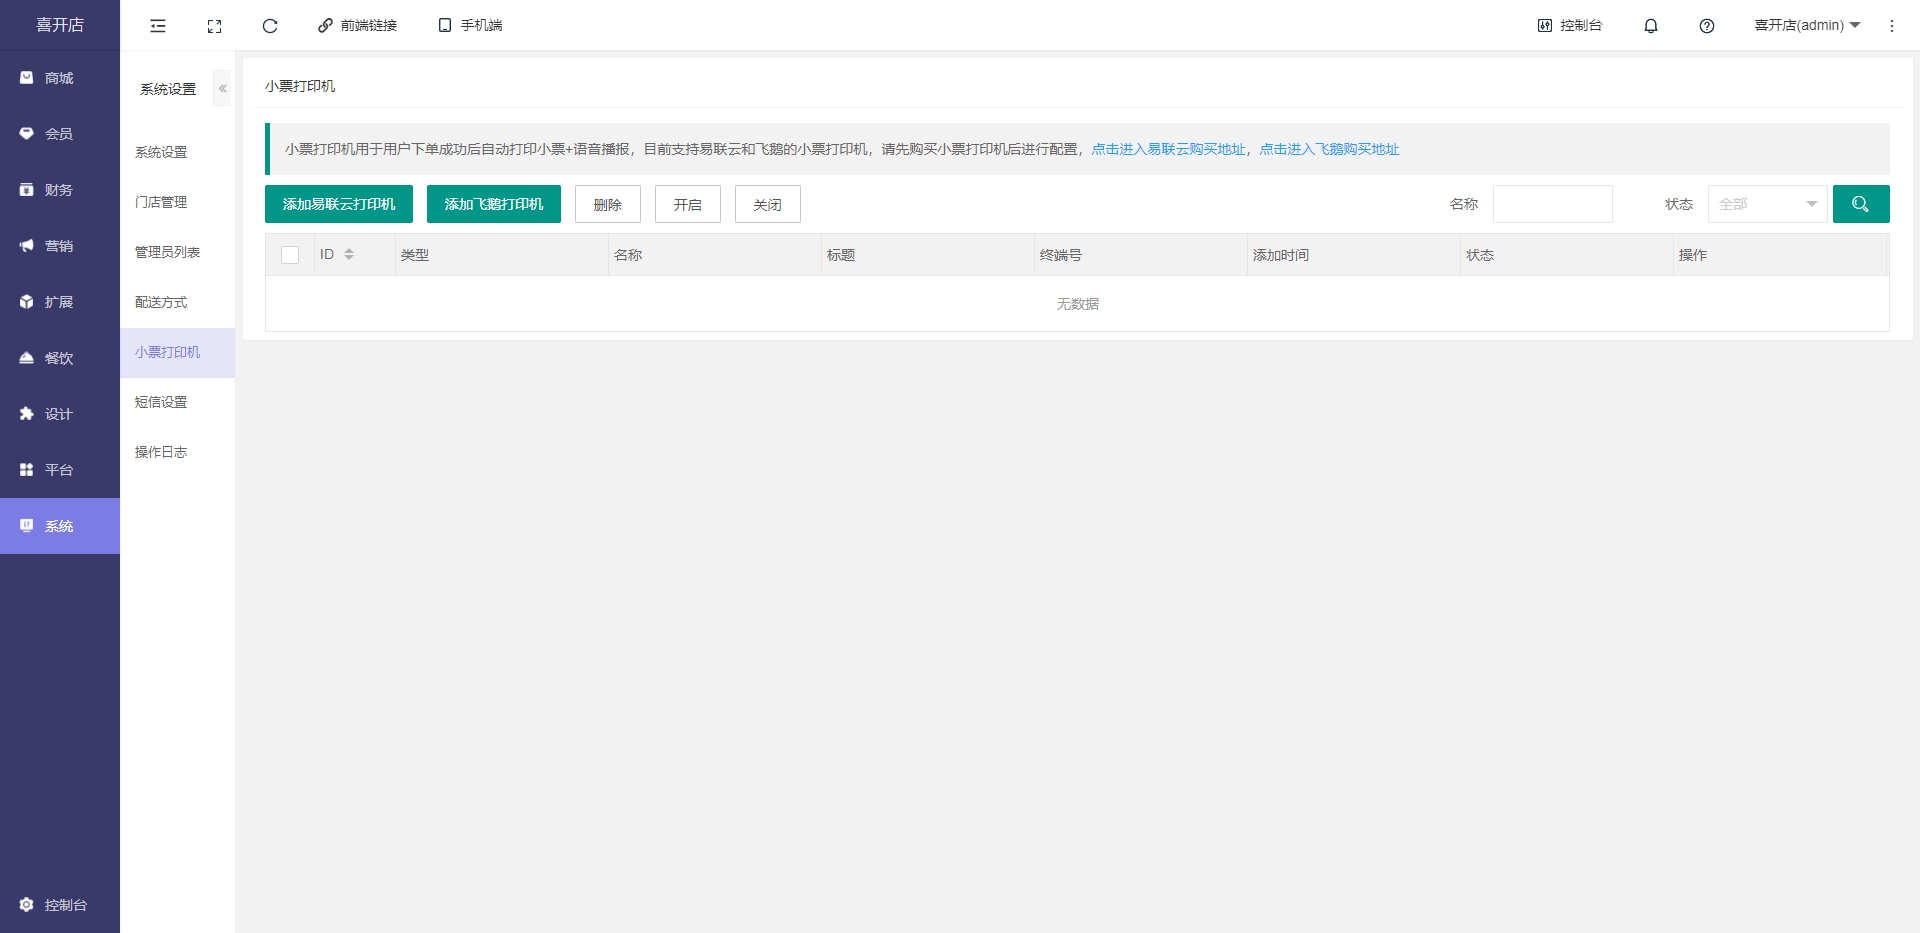Focus the 名称 name search field
This screenshot has height=933, width=1920.
(1553, 204)
